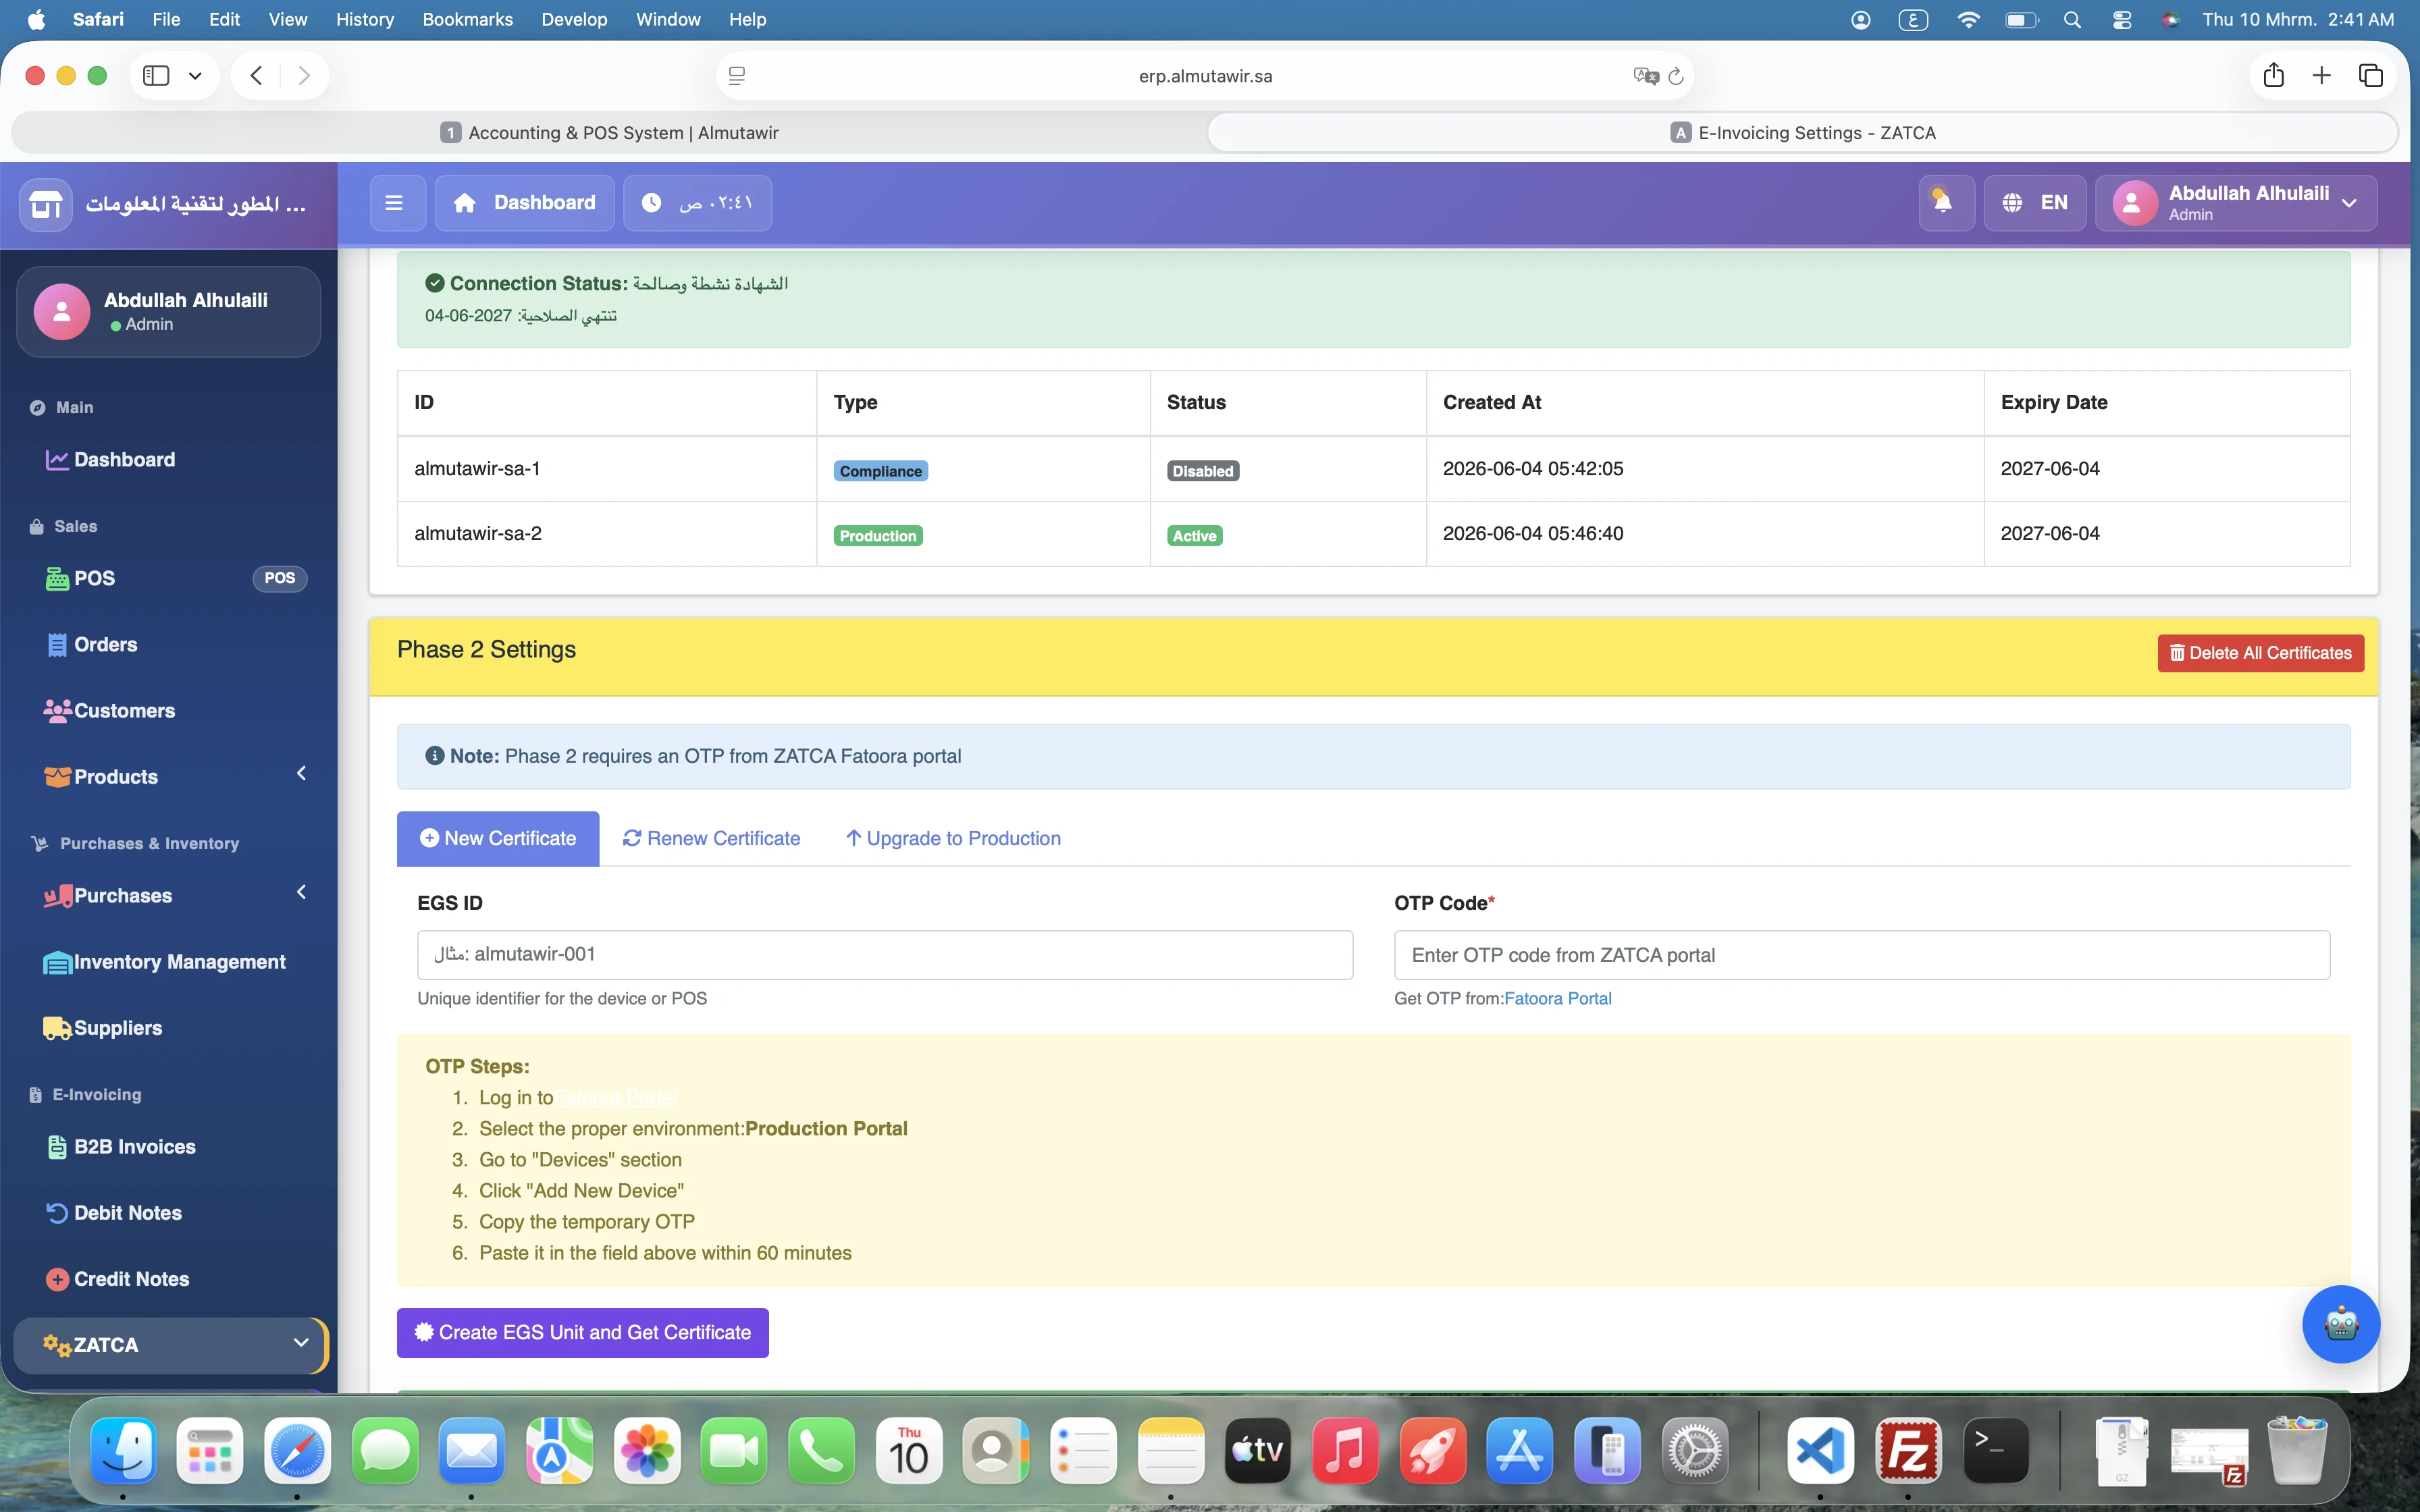The image size is (2420, 1512).
Task: Open Terminal from the Dock
Action: pyautogui.click(x=1996, y=1450)
